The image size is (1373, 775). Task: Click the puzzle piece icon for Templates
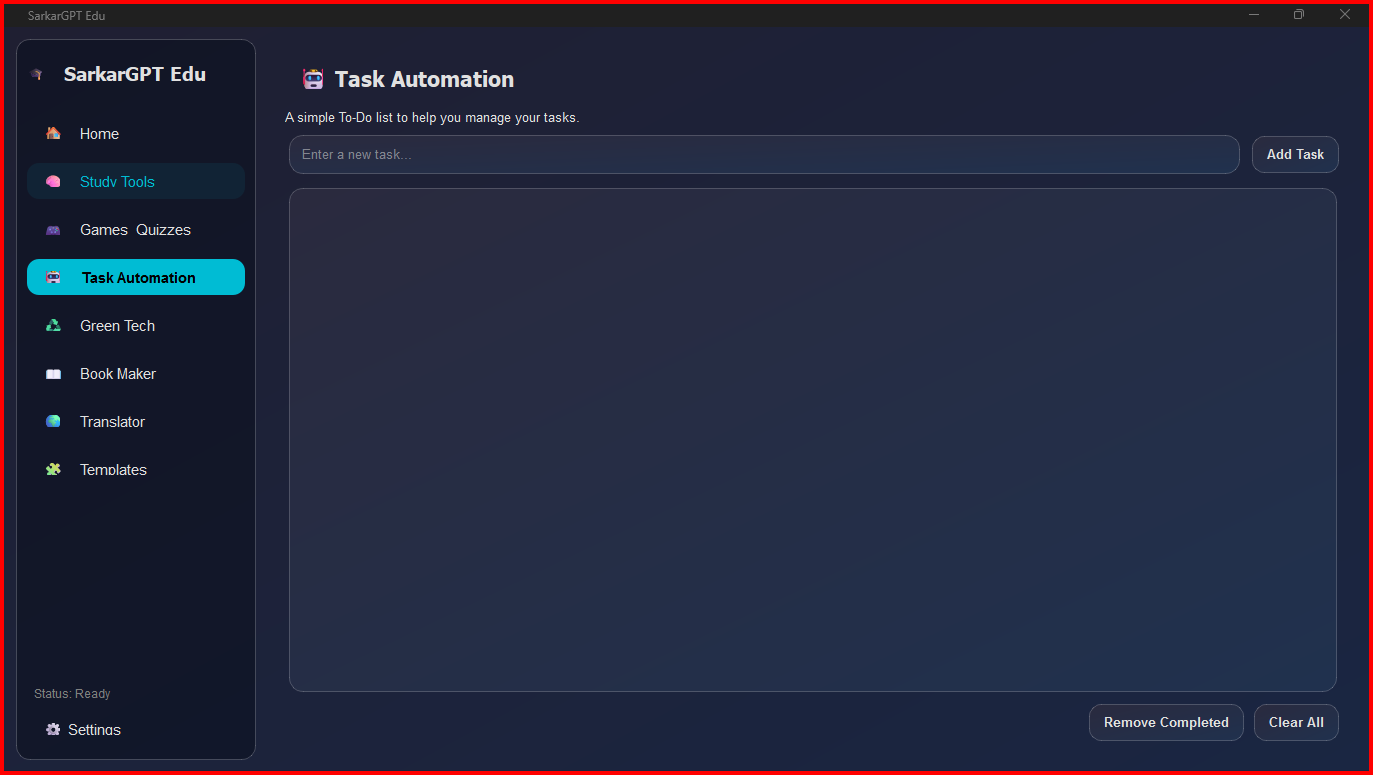click(x=53, y=469)
